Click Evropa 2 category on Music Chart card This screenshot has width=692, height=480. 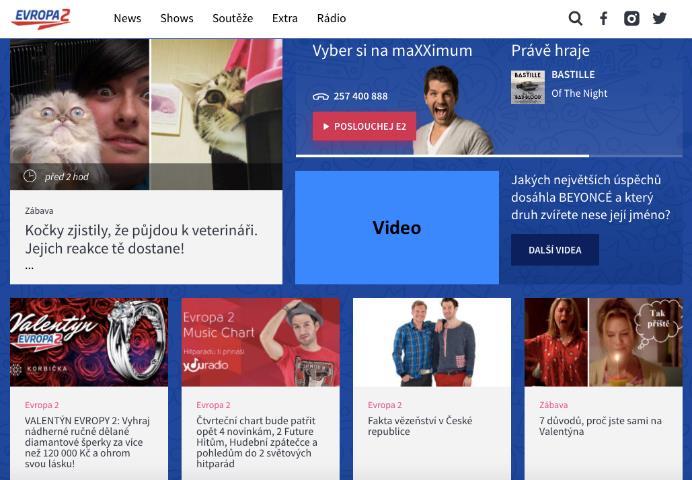(213, 405)
